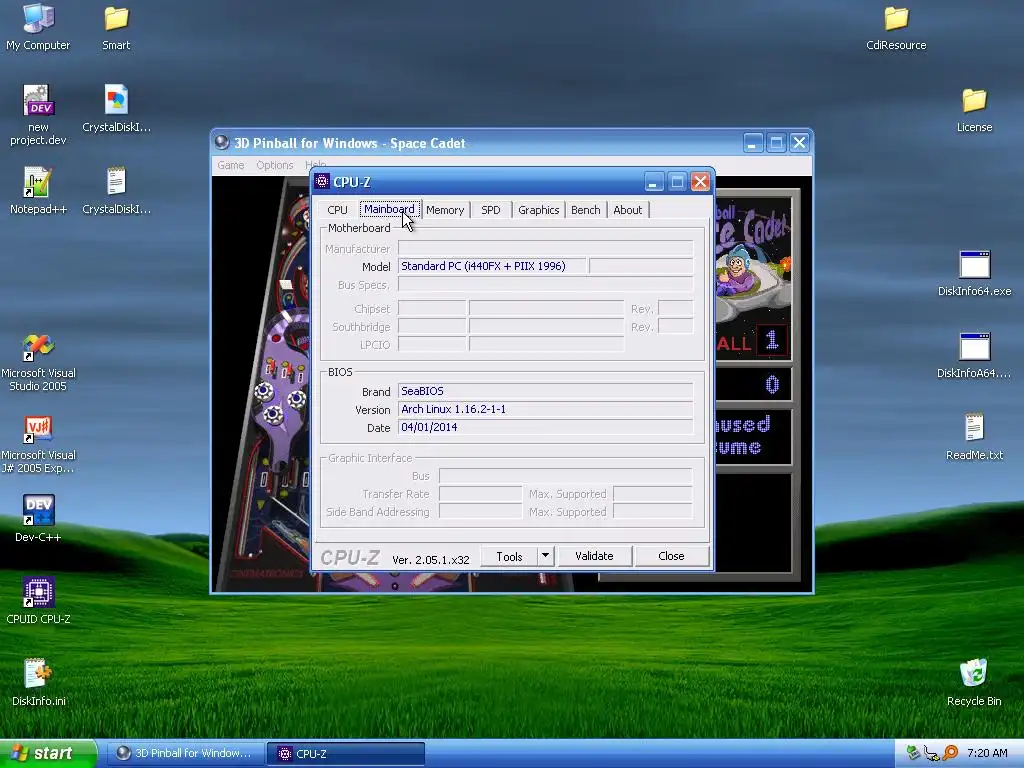The height and width of the screenshot is (768, 1024).
Task: Click the Close button in CPU-Z
Action: [x=671, y=556]
